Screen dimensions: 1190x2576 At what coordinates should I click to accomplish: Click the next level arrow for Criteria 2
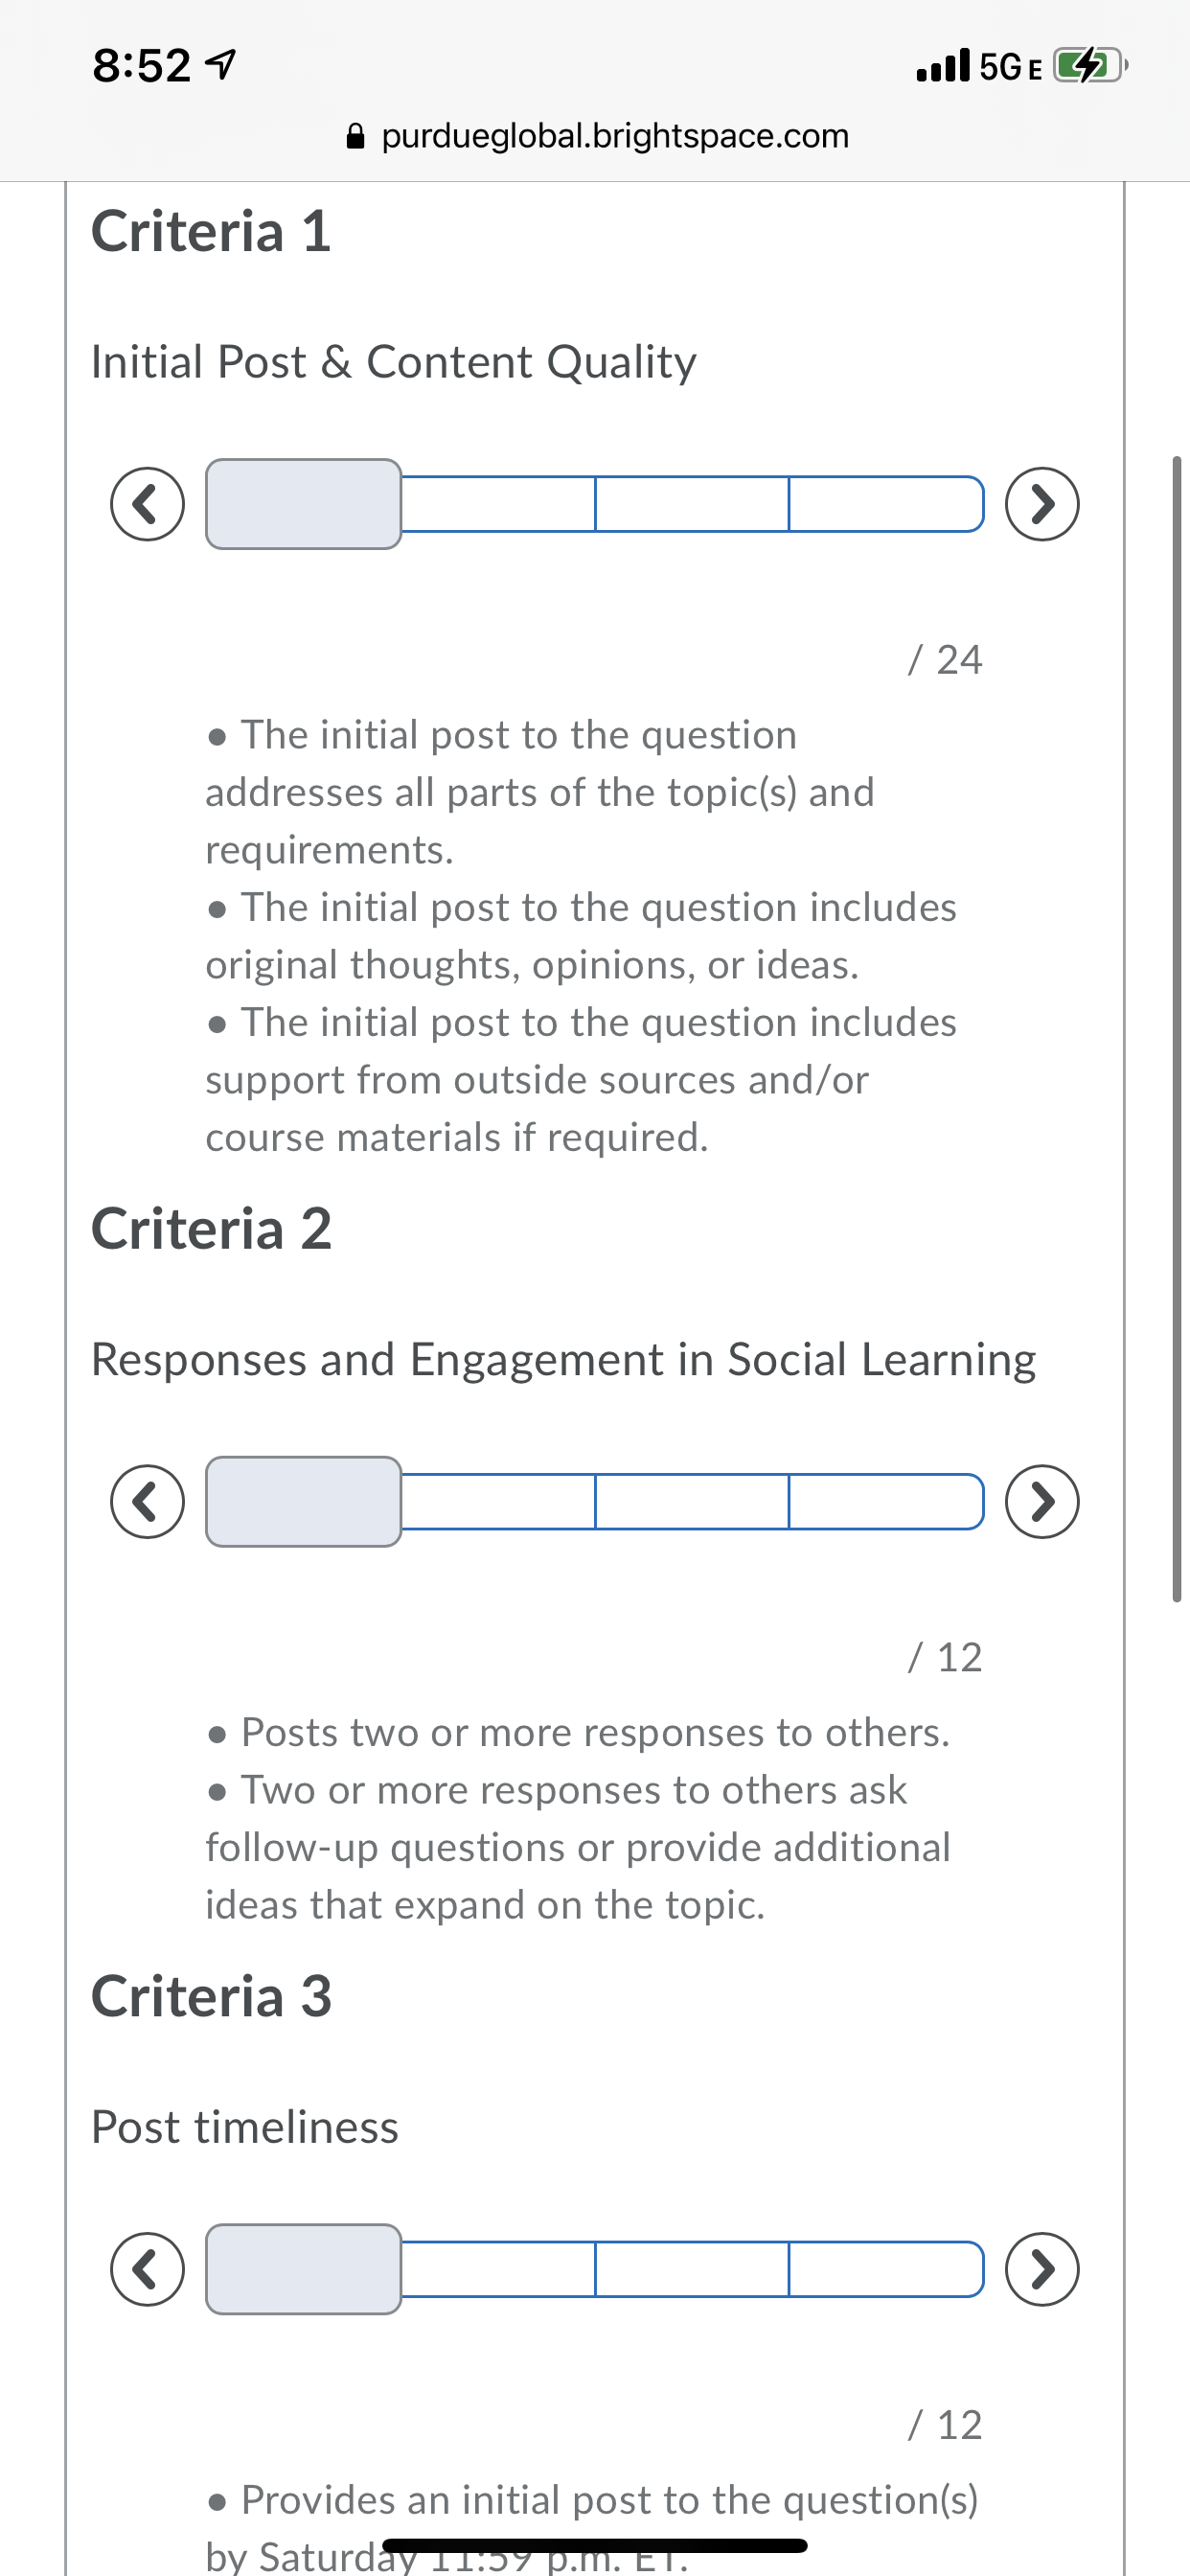pyautogui.click(x=1042, y=1501)
